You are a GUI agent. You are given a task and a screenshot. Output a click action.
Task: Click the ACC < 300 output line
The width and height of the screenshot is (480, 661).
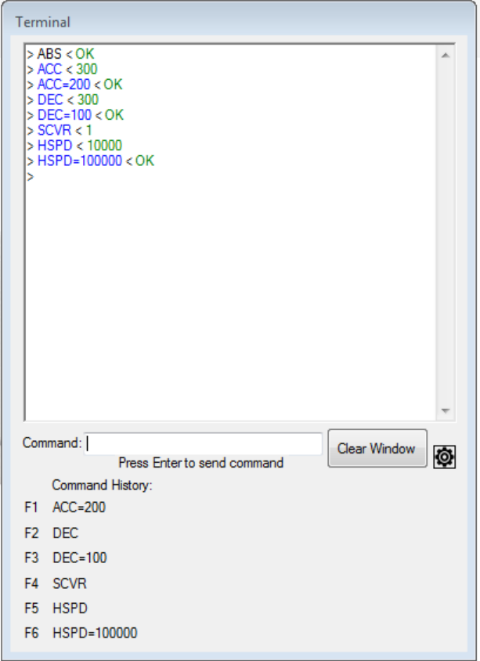tap(62, 69)
